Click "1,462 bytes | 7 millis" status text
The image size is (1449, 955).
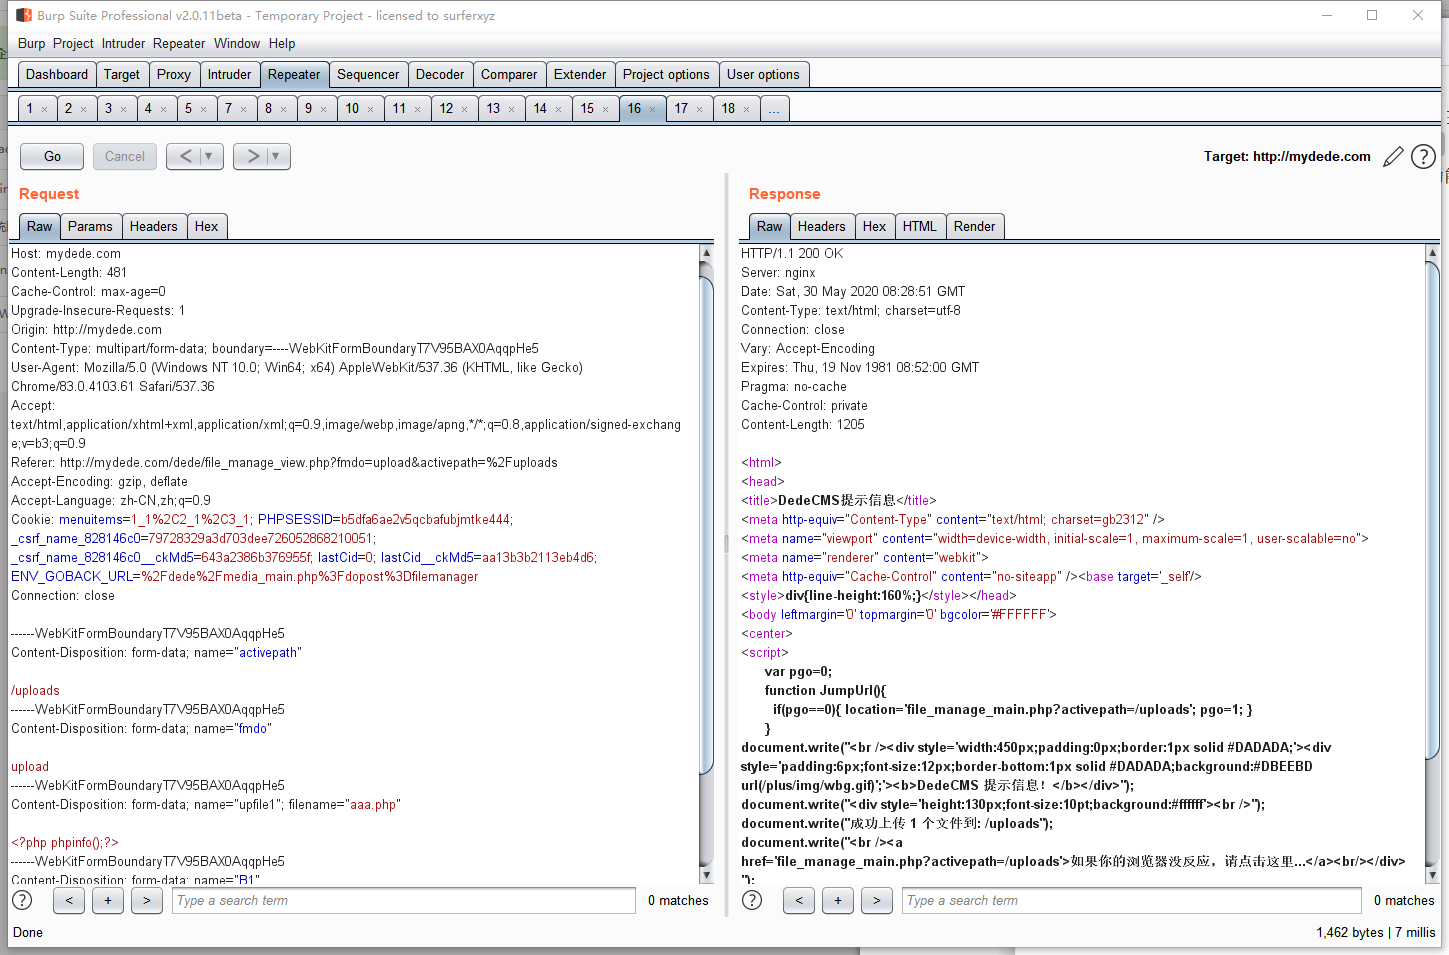pyautogui.click(x=1376, y=932)
